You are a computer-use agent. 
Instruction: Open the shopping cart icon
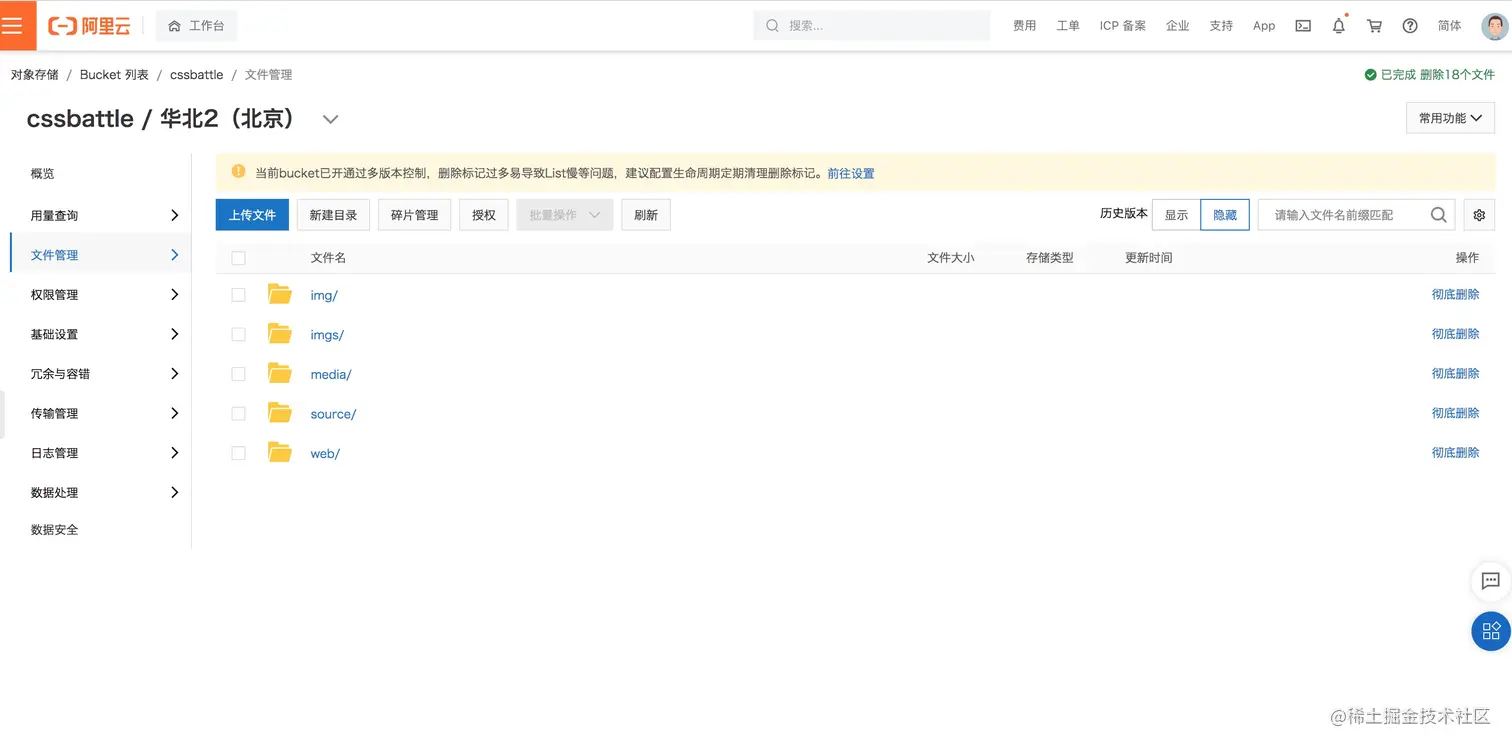(1374, 25)
